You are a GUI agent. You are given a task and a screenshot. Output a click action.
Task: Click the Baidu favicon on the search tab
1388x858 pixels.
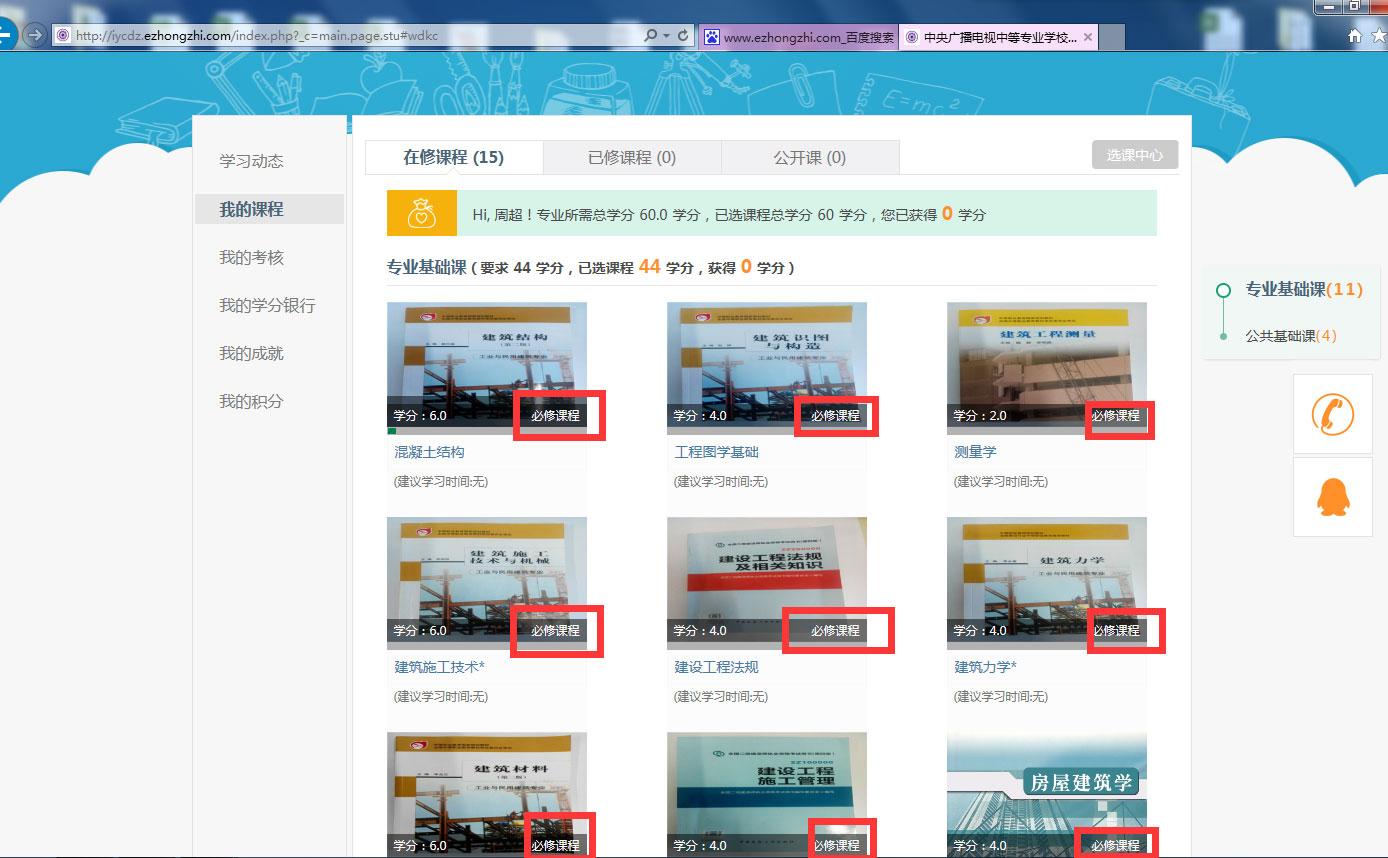711,37
